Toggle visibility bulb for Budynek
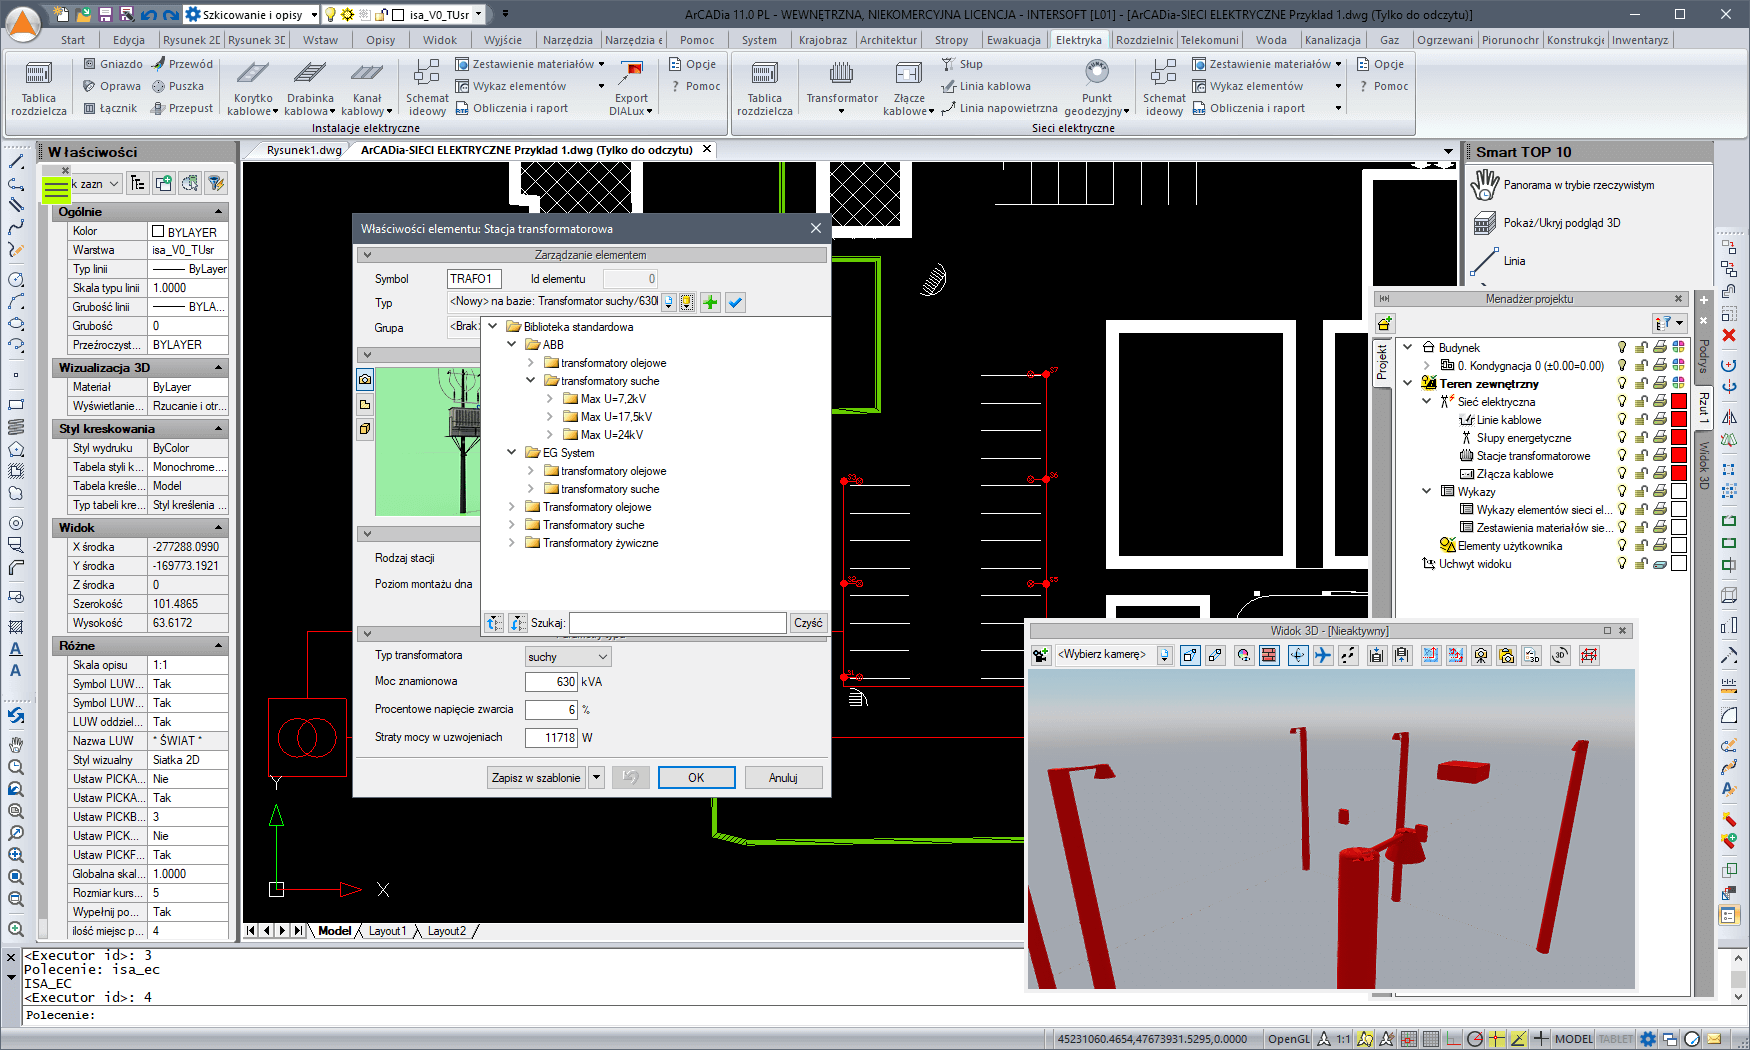Screen dimensions: 1750x1050 tap(1622, 348)
